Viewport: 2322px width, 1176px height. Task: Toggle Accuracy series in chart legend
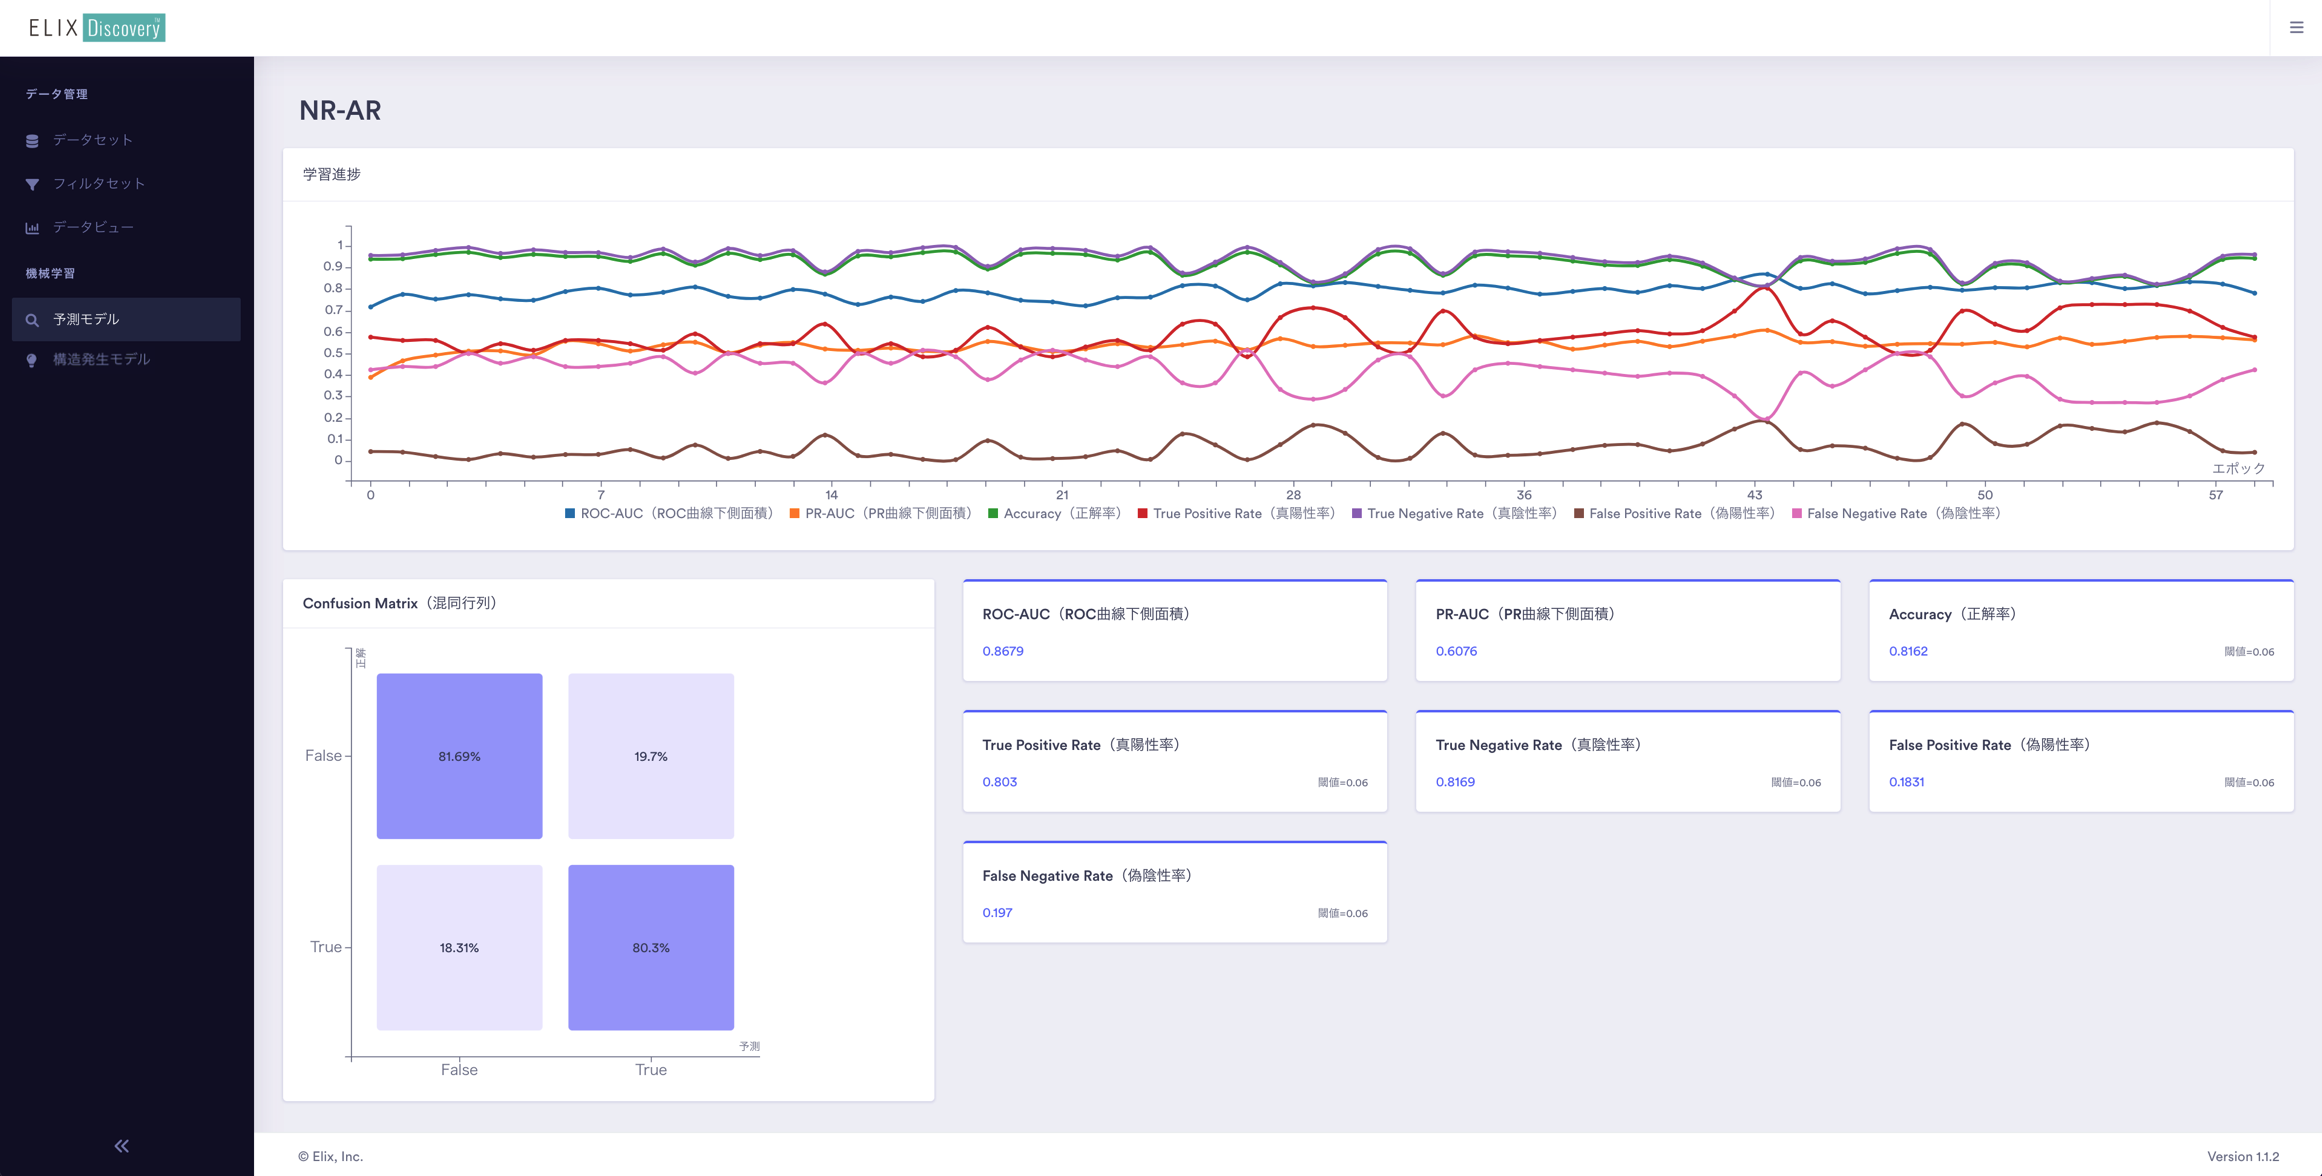pyautogui.click(x=1054, y=513)
